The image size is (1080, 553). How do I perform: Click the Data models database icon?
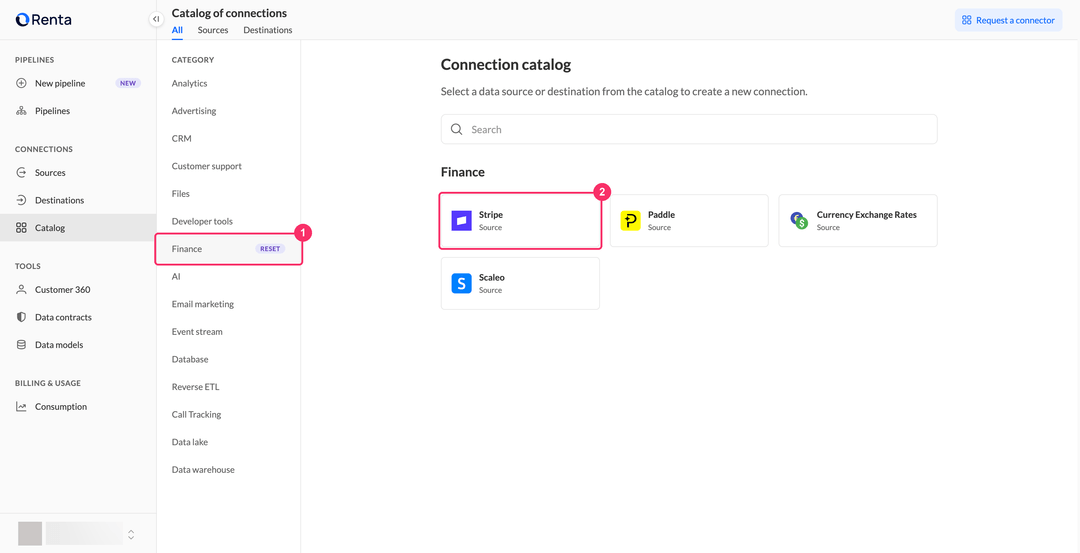click(21, 345)
